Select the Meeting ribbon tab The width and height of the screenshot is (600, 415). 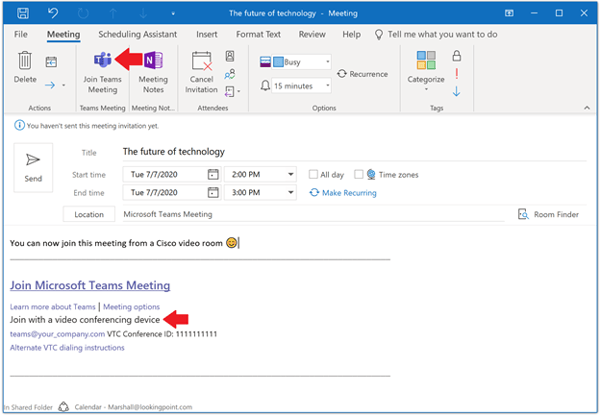(64, 34)
